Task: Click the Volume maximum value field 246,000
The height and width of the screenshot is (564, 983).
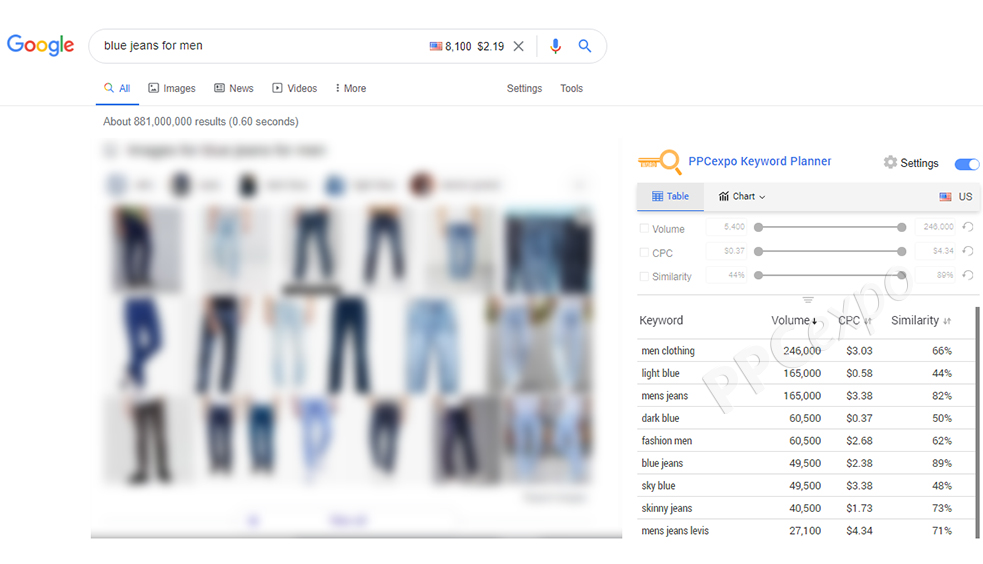Action: tap(936, 227)
